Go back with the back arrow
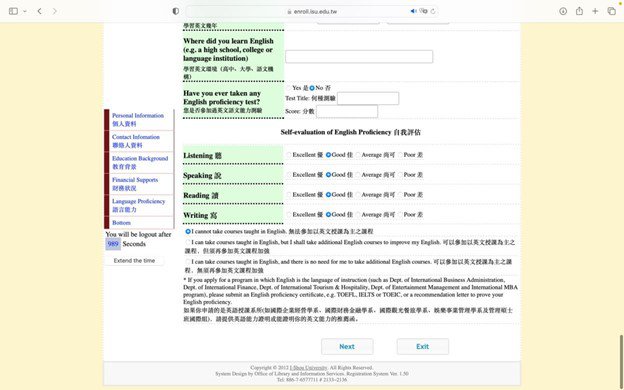624x390 pixels. click(39, 11)
